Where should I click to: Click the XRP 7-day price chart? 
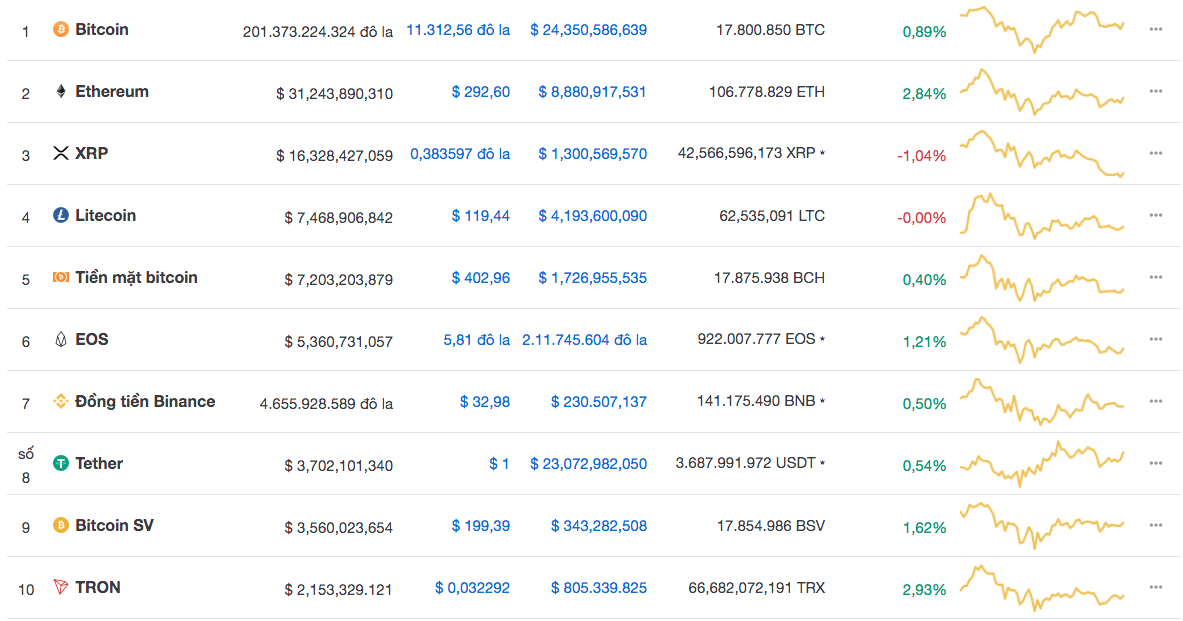pos(1041,154)
